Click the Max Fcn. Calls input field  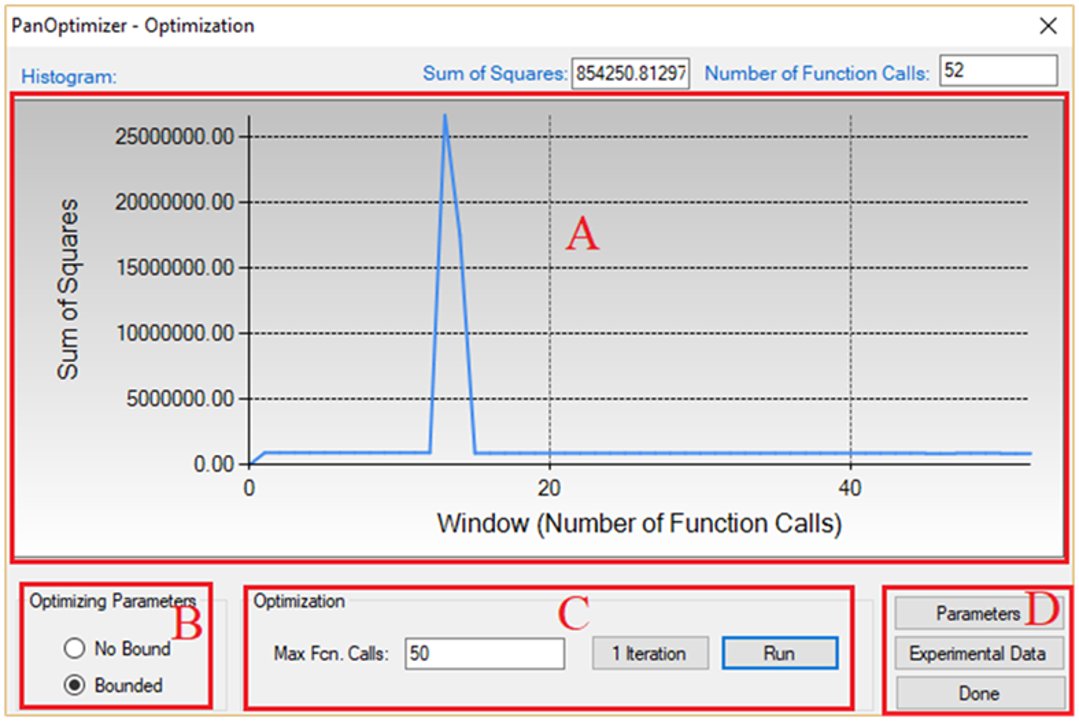coord(484,654)
